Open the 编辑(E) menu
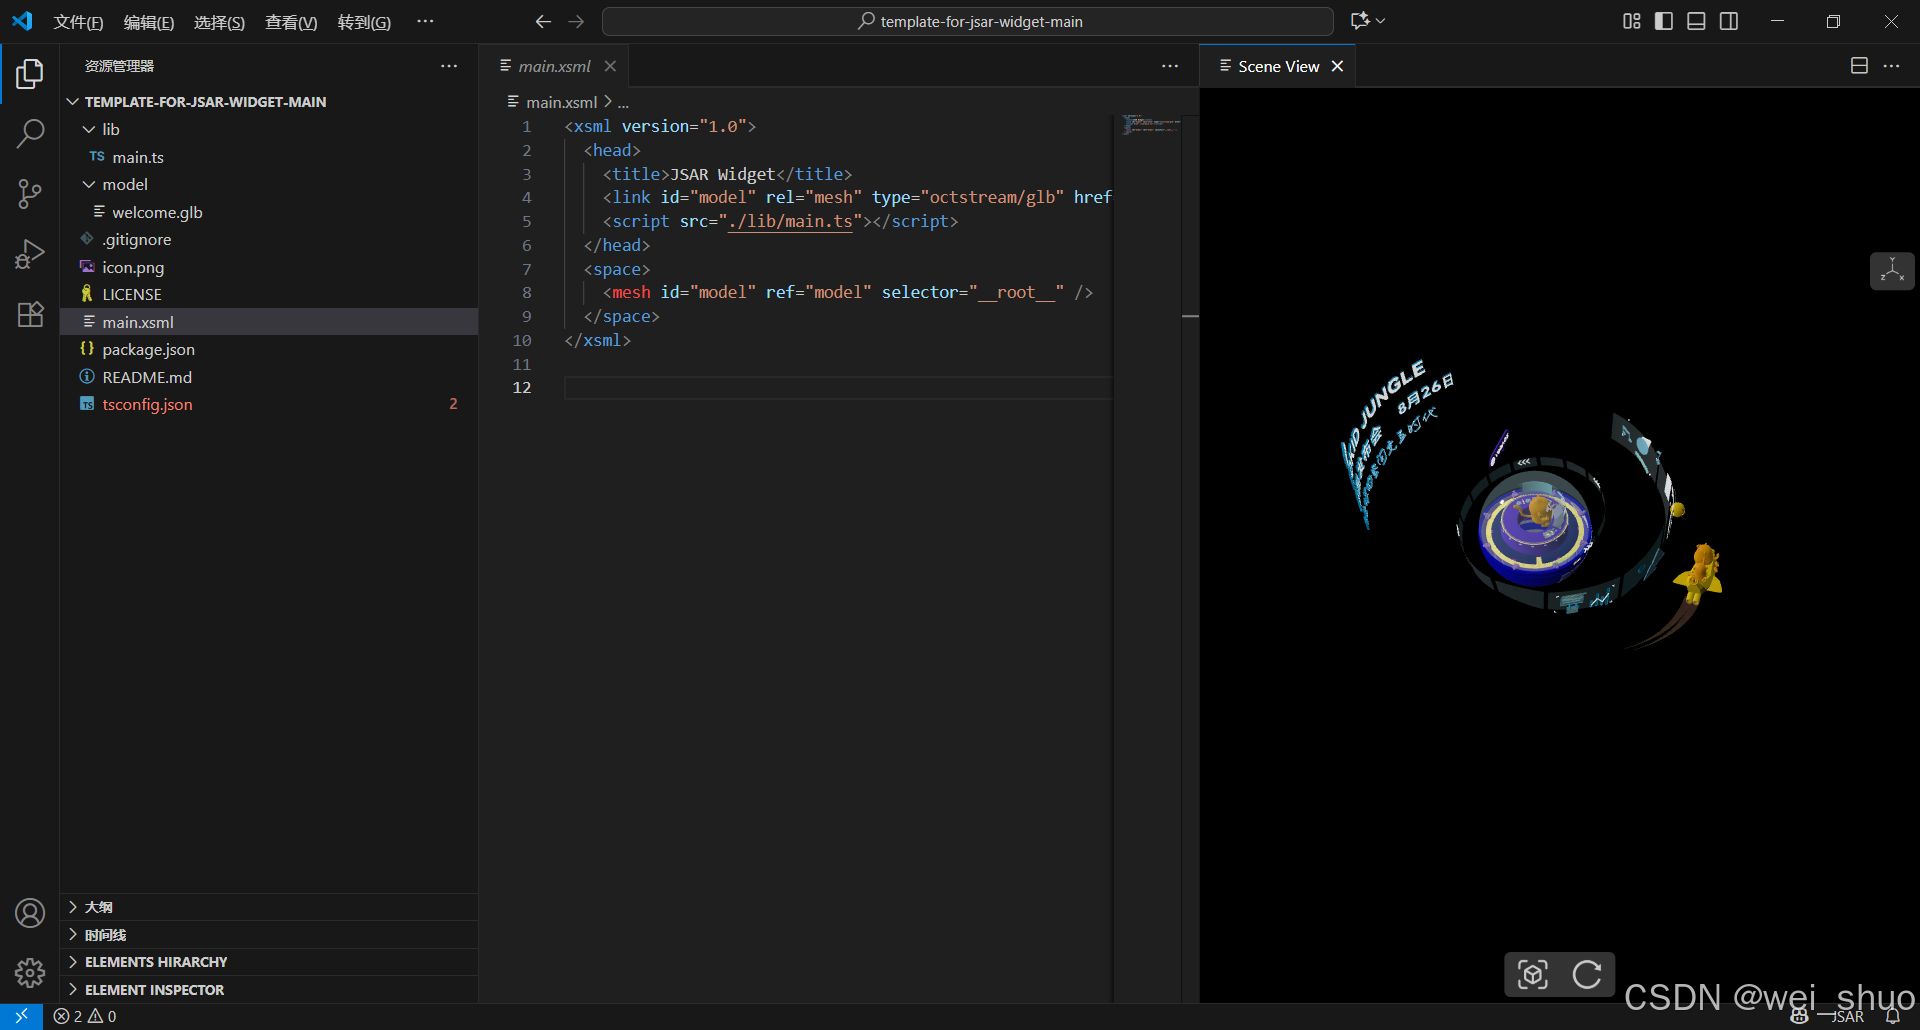 pyautogui.click(x=149, y=22)
